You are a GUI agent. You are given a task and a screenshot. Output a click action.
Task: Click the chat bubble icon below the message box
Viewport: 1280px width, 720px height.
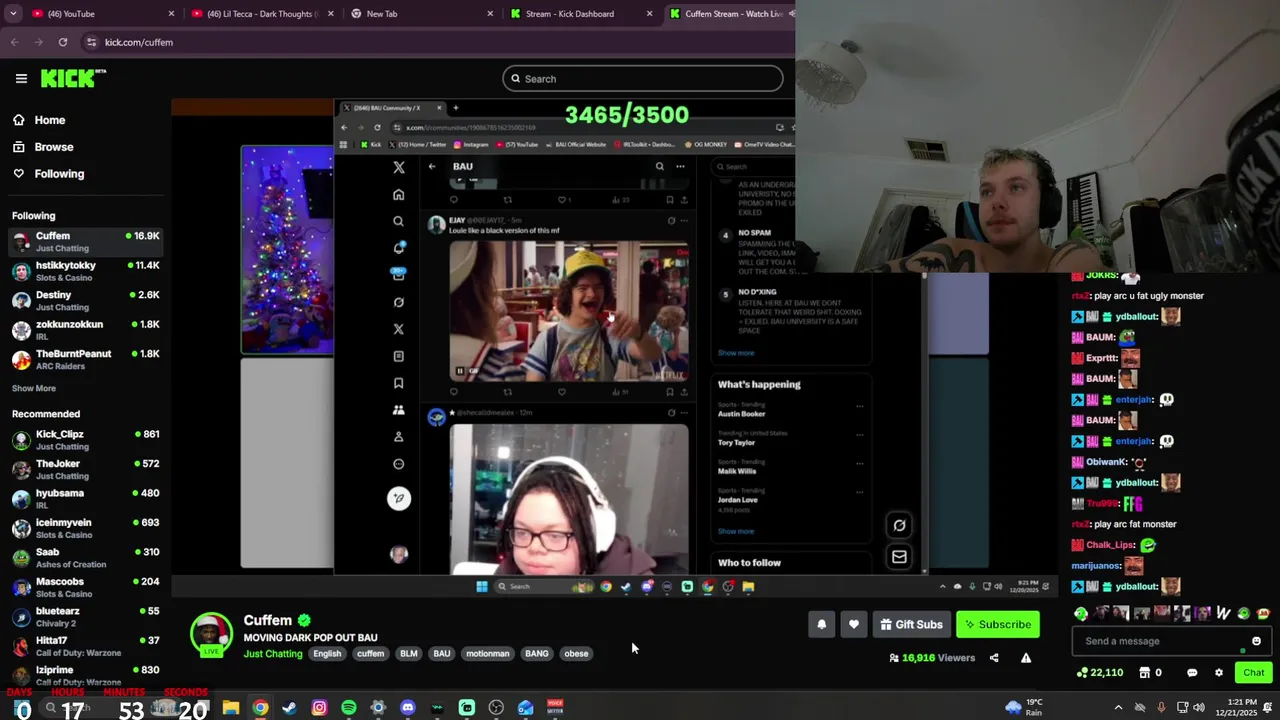[x=1192, y=673]
